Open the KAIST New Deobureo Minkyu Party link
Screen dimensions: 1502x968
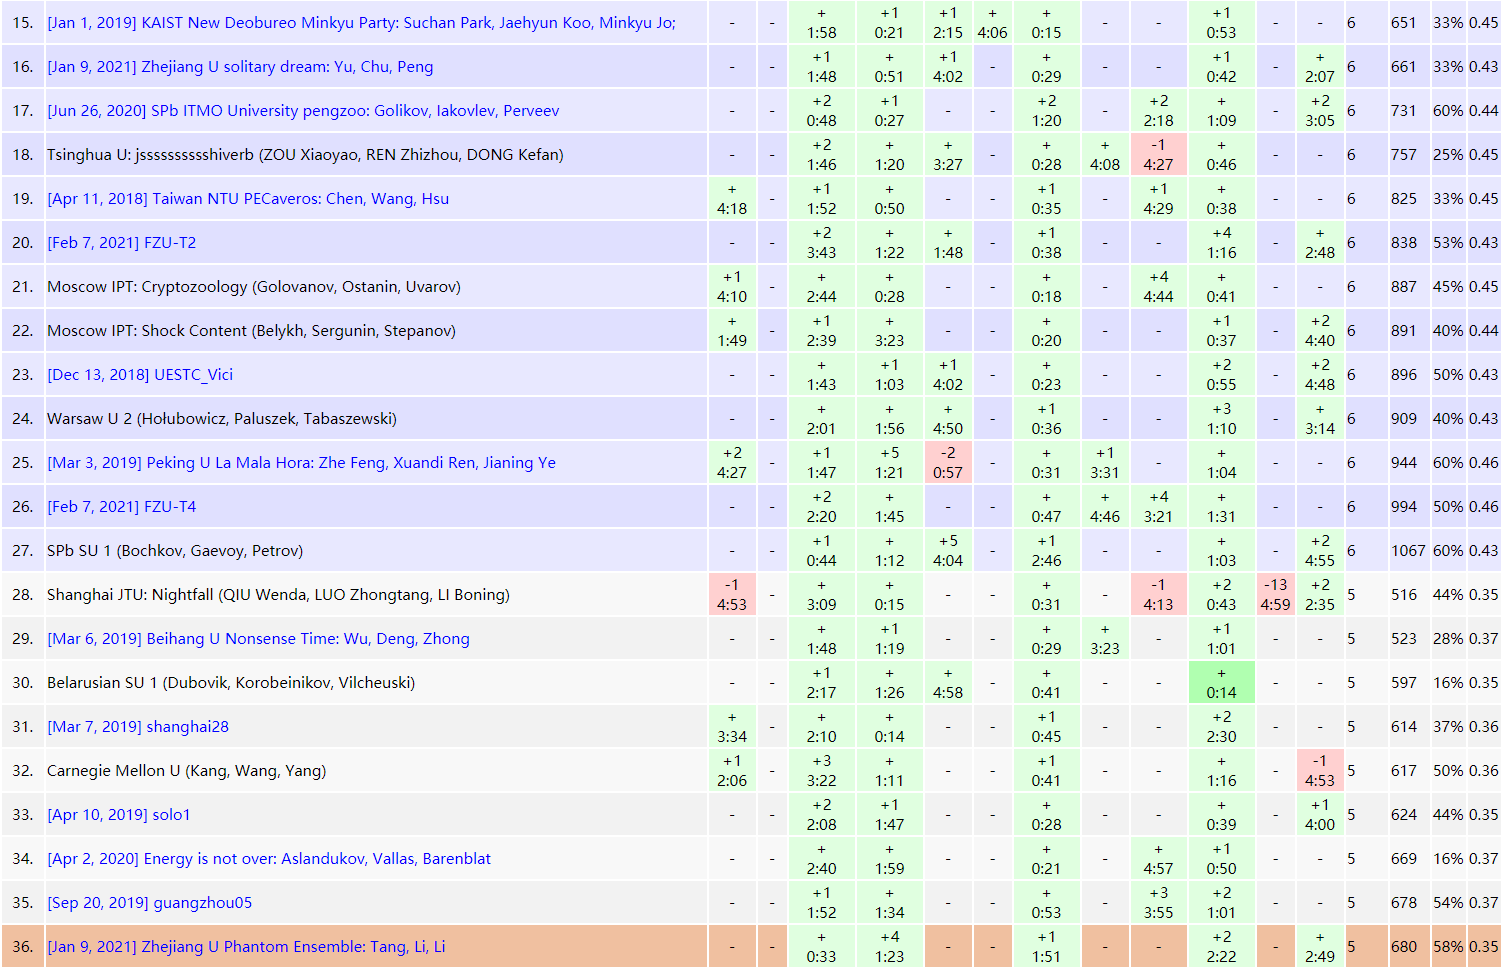[361, 23]
